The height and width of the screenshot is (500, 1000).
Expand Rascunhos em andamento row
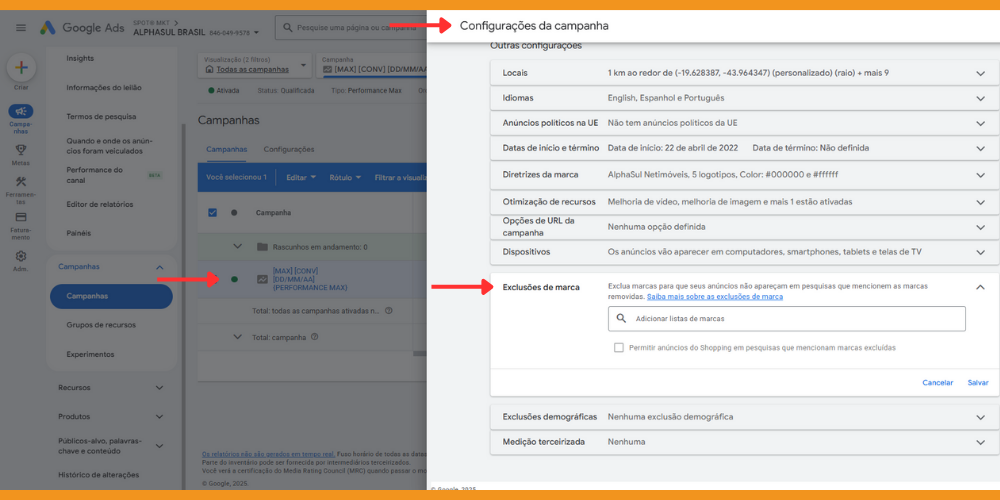coord(238,247)
